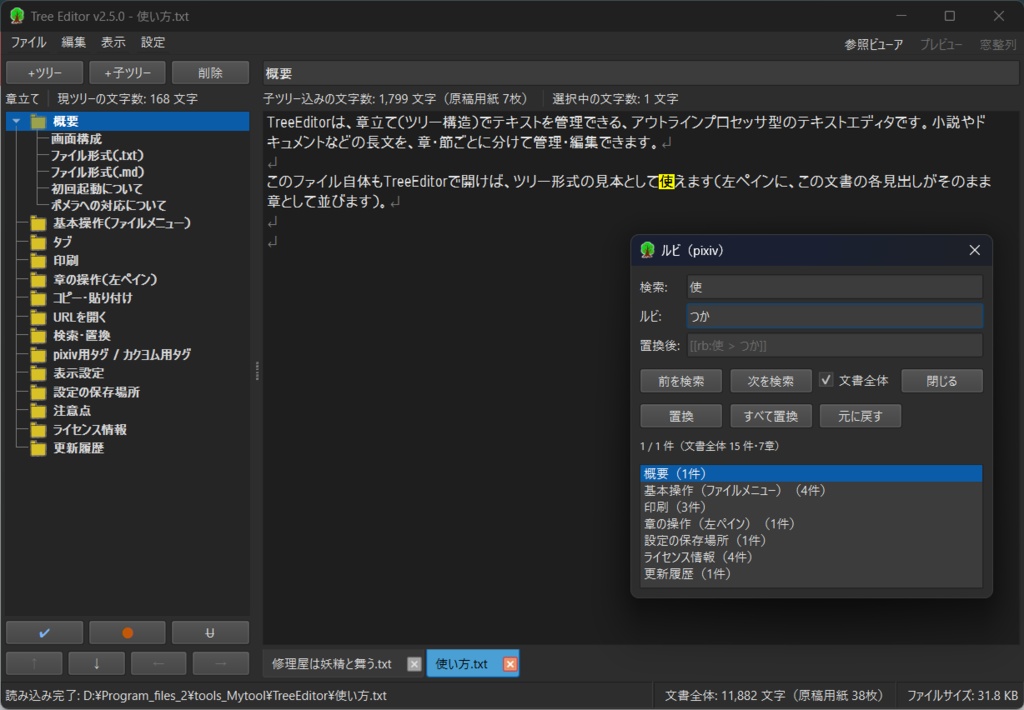Viewport: 1024px width, 710px height.
Task: Open the 設定 menu
Action: 153,42
